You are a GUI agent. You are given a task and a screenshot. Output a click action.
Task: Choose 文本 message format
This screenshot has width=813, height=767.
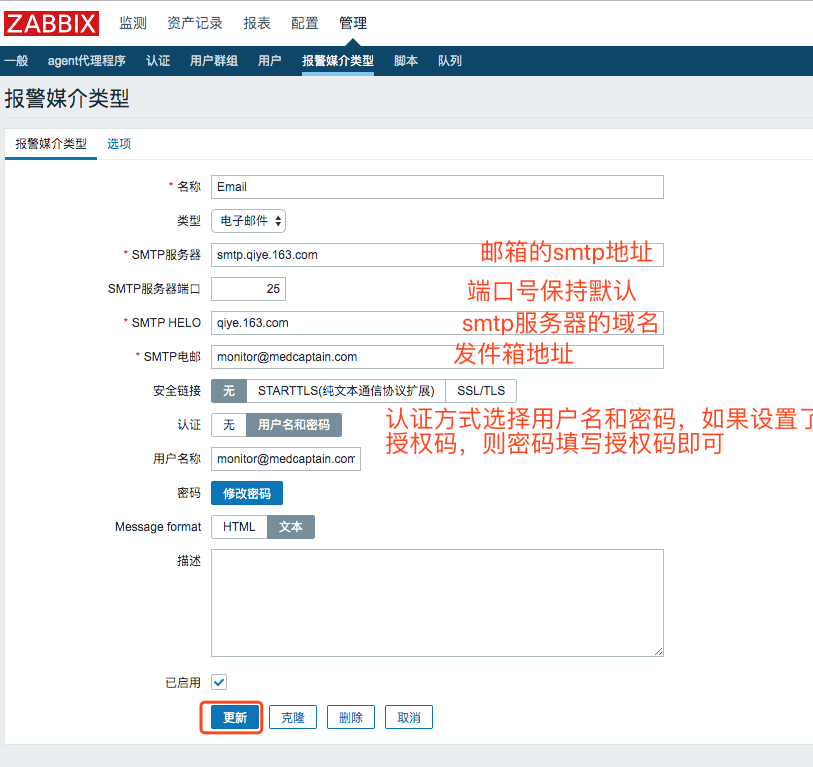tap(291, 527)
